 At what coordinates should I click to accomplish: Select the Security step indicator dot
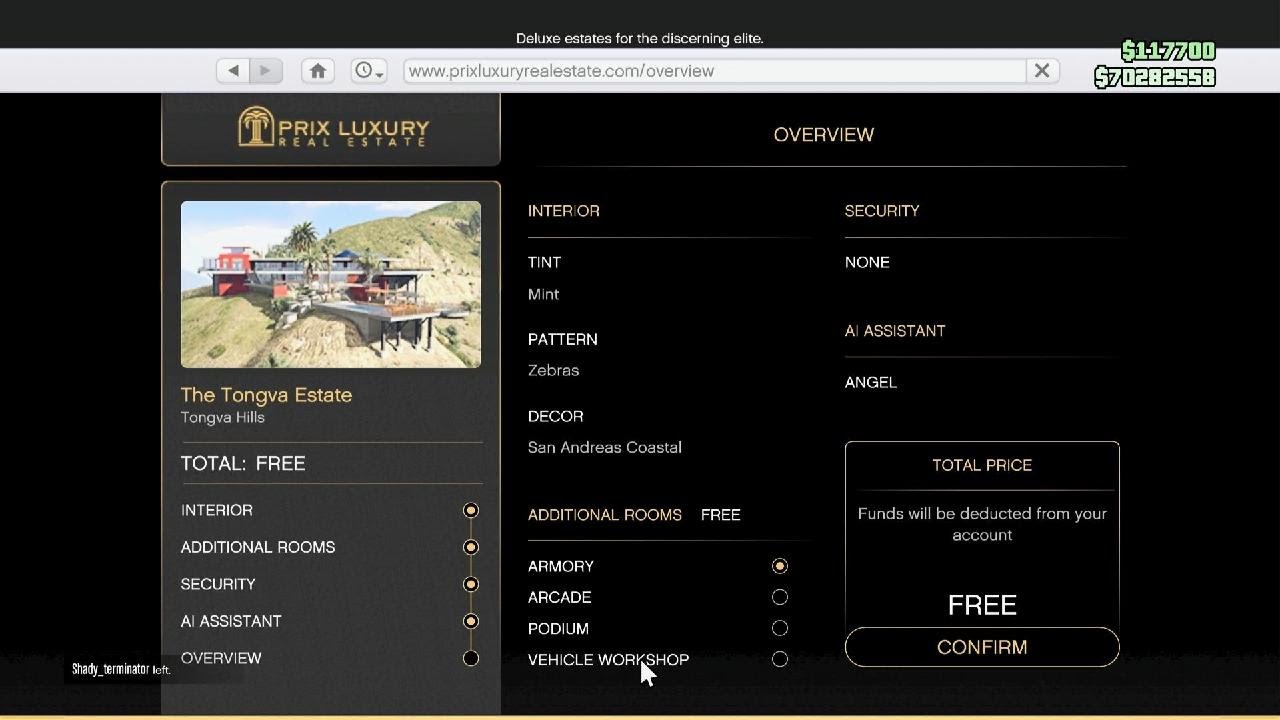coord(471,584)
